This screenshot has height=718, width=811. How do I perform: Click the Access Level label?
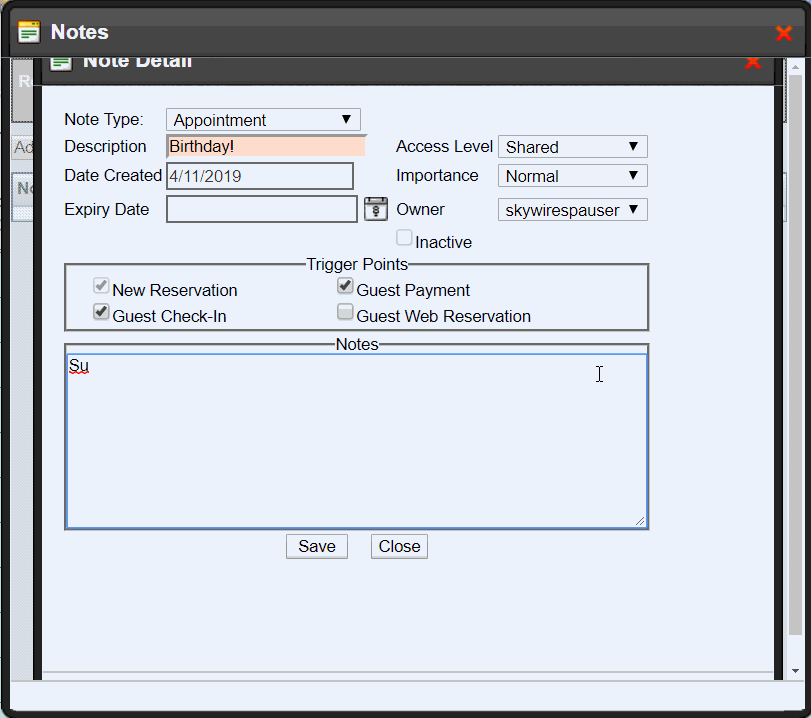pos(444,146)
